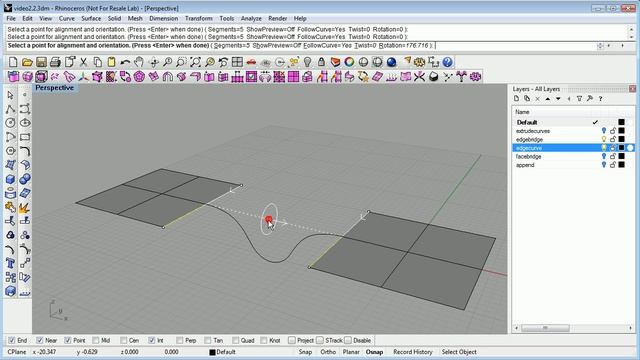Toggle the Project osnap checkbox
This screenshot has width=640, height=360.
291,340
